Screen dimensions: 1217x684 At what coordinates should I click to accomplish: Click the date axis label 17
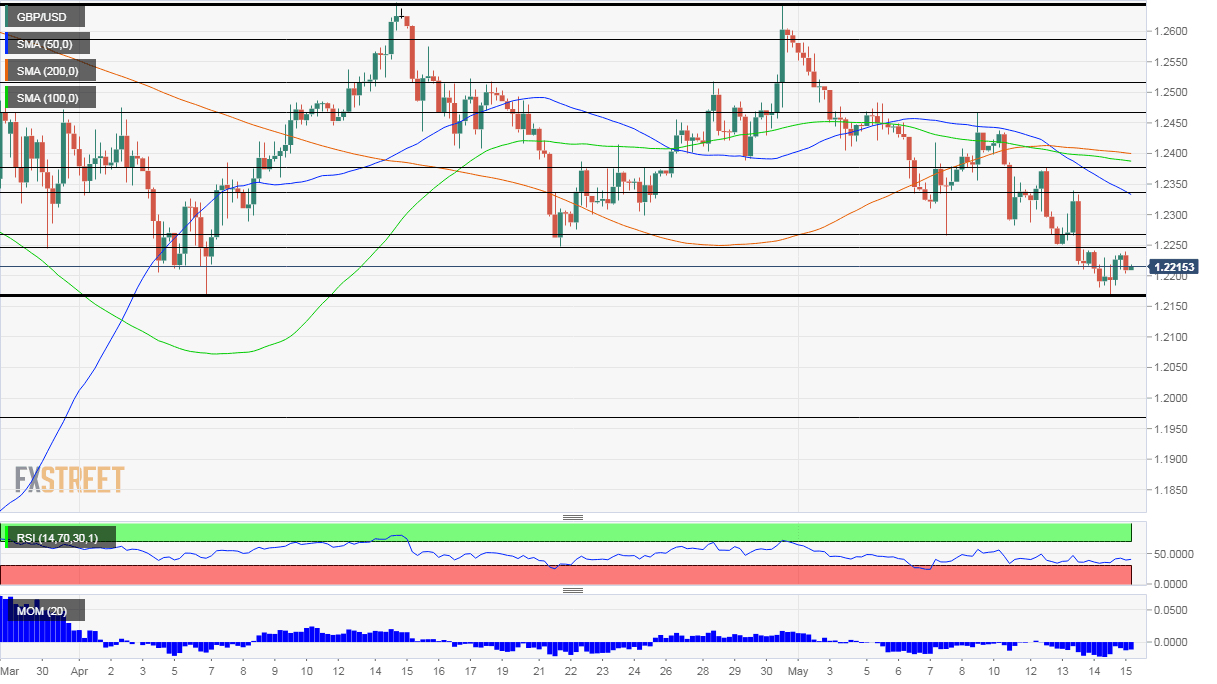click(x=470, y=670)
